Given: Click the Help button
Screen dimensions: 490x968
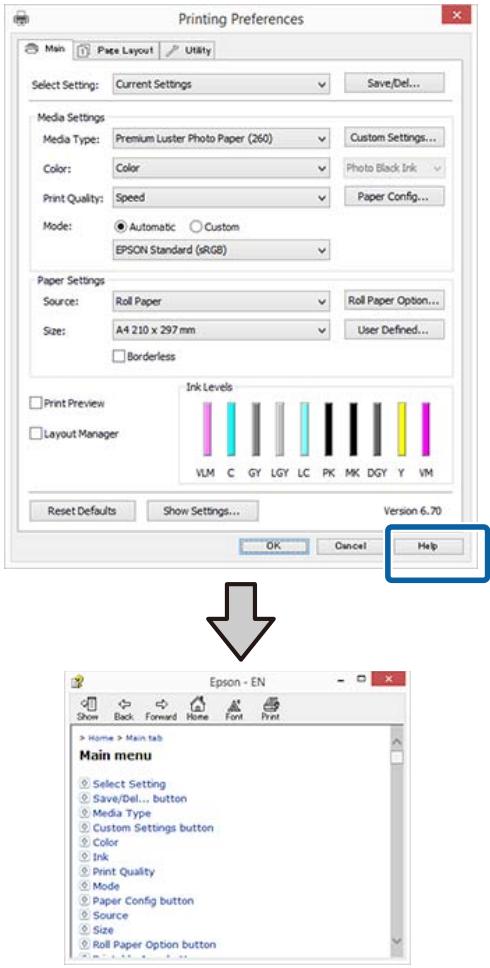Looking at the screenshot, I should [x=428, y=546].
